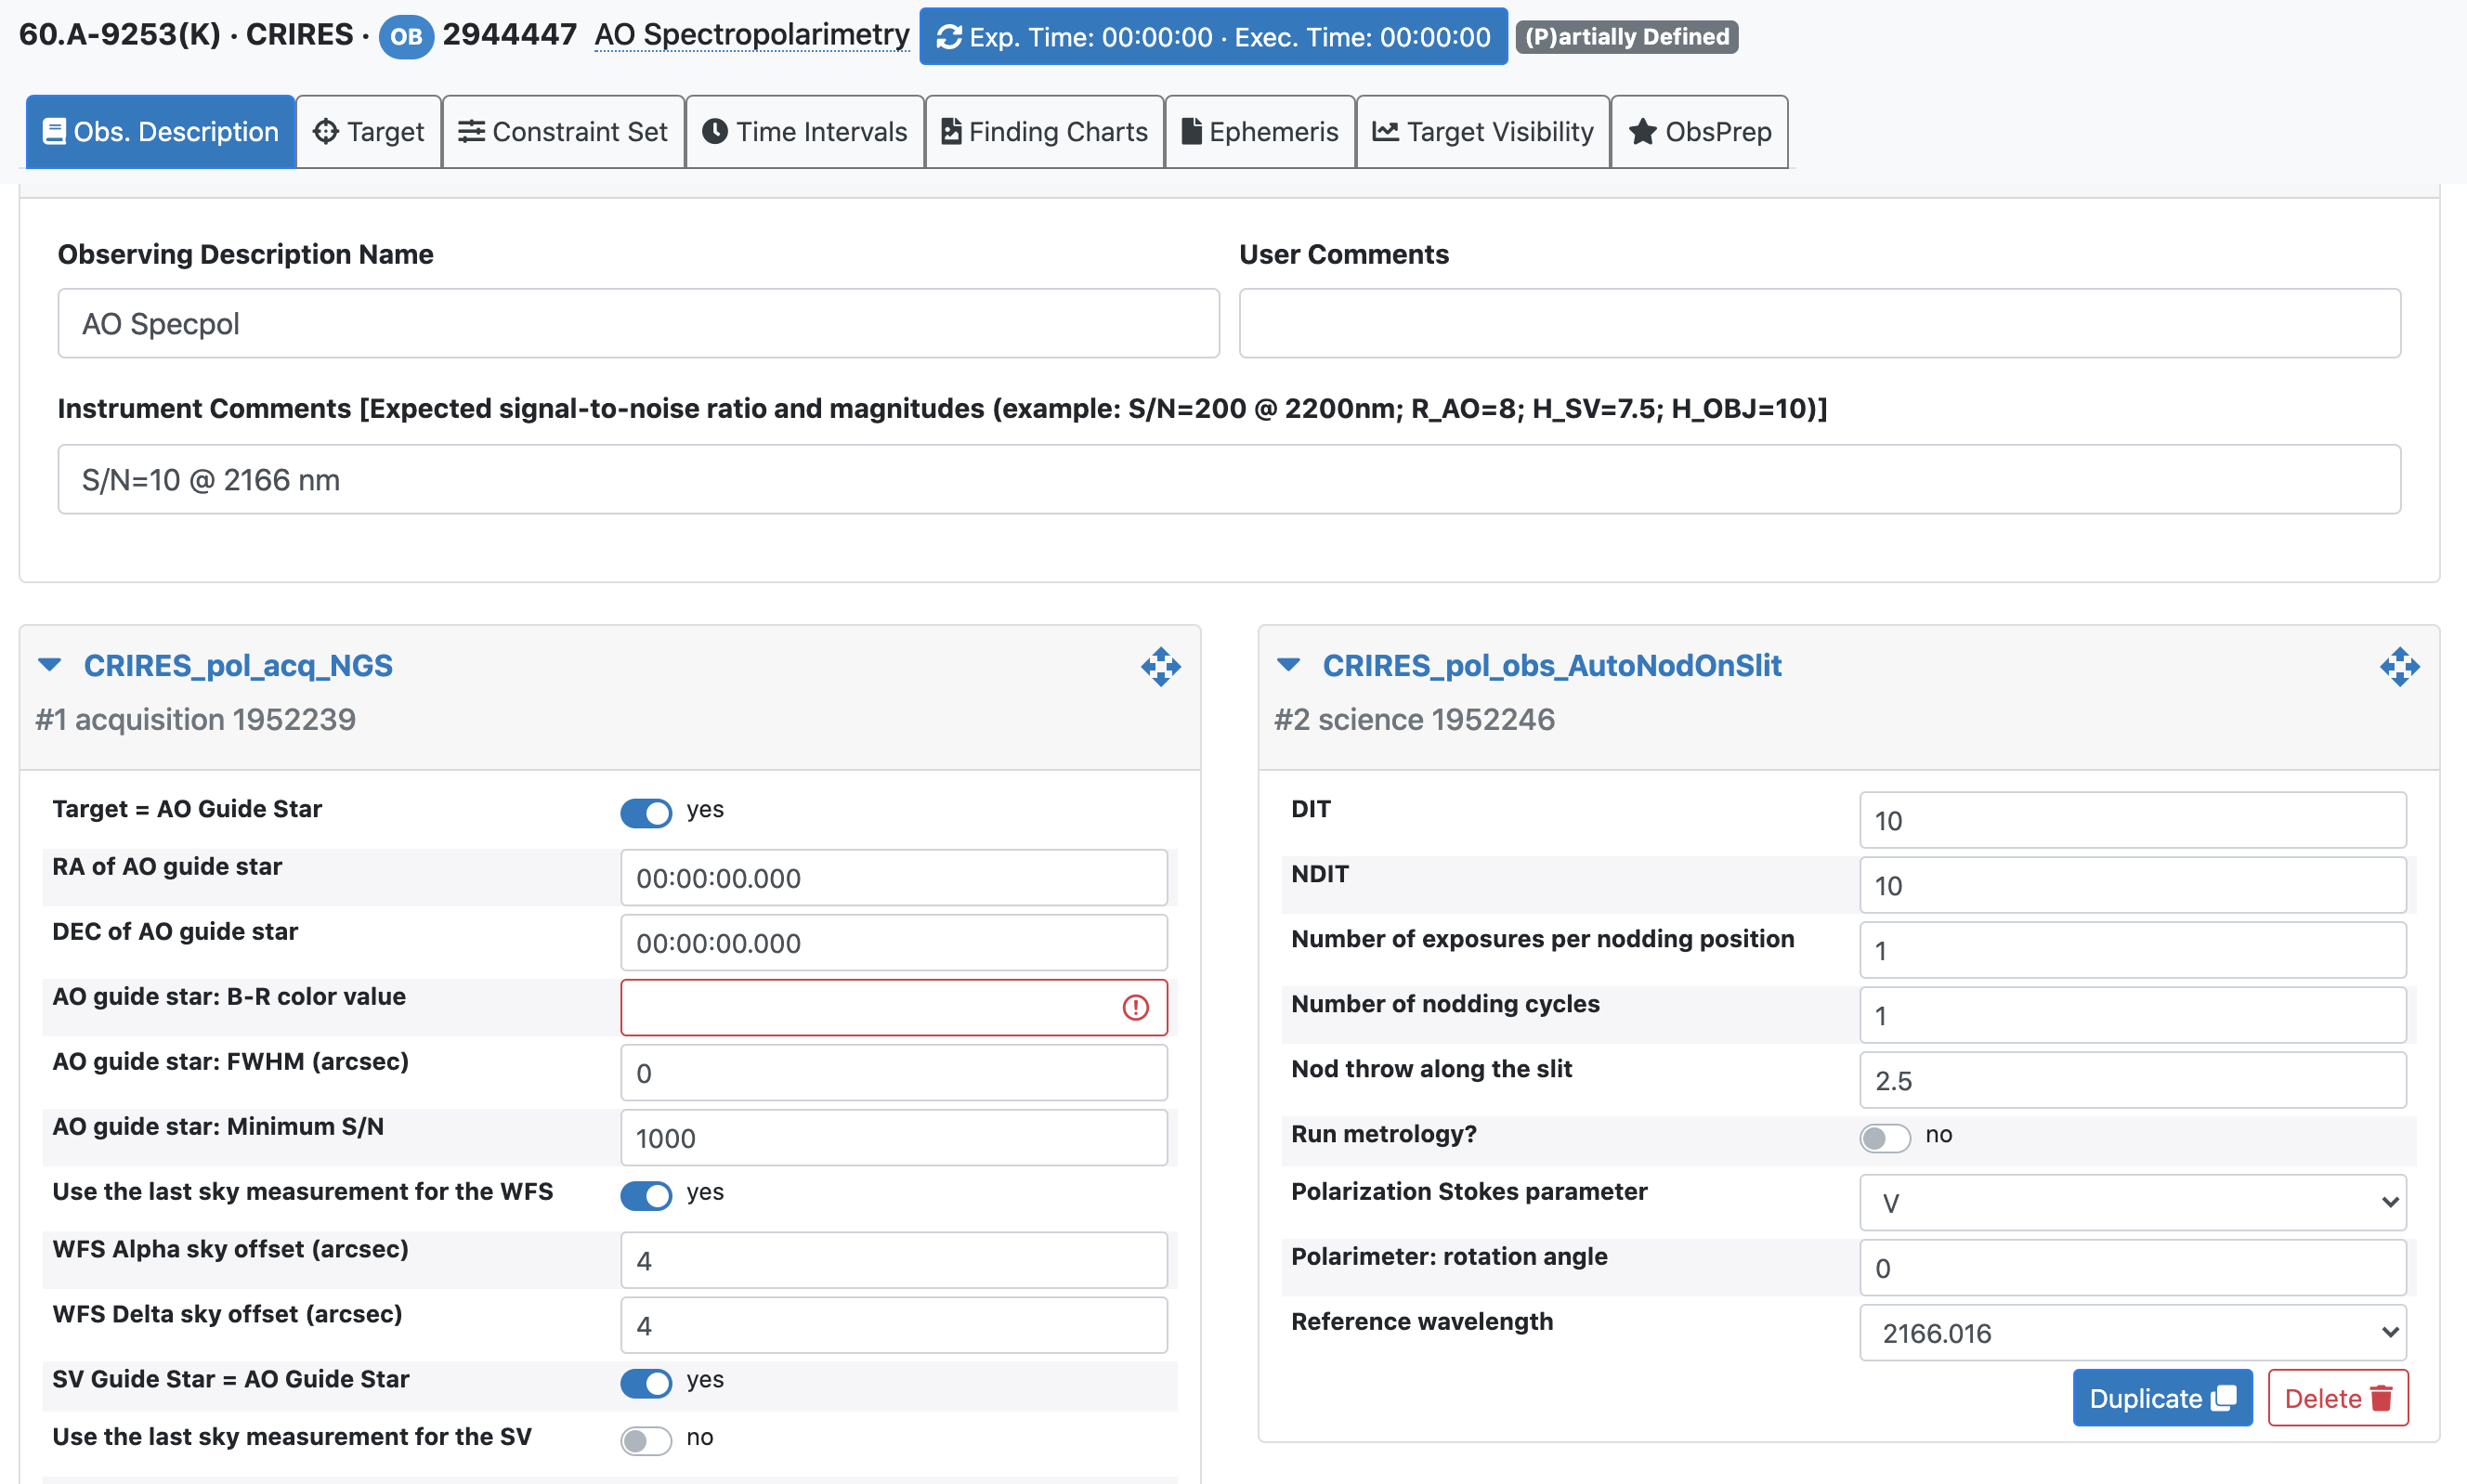
Task: Click the DIT value field
Action: 2131,820
